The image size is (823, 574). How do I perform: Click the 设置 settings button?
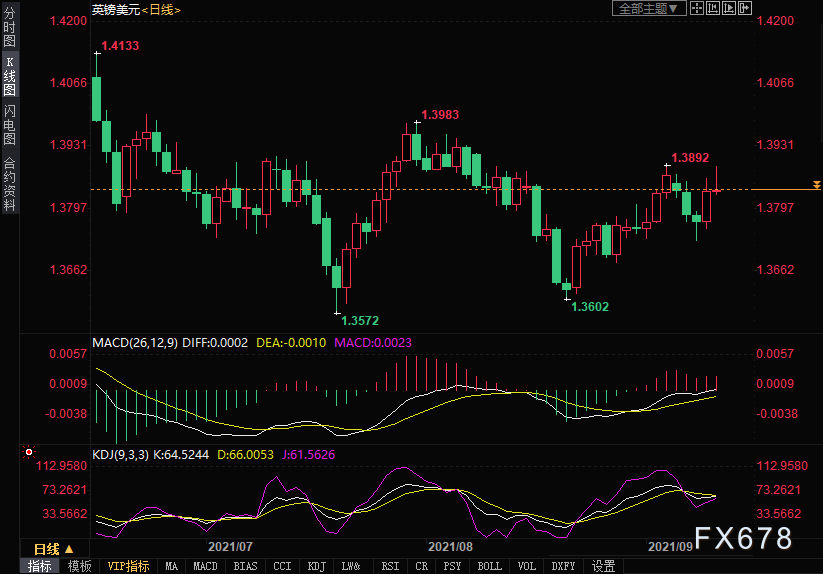(603, 566)
